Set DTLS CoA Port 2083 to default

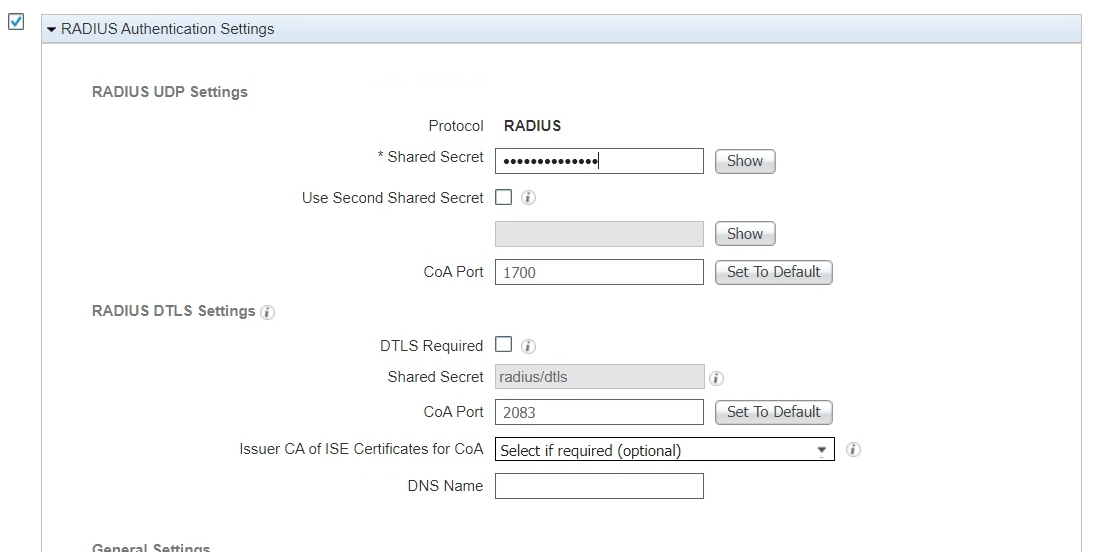pos(773,412)
